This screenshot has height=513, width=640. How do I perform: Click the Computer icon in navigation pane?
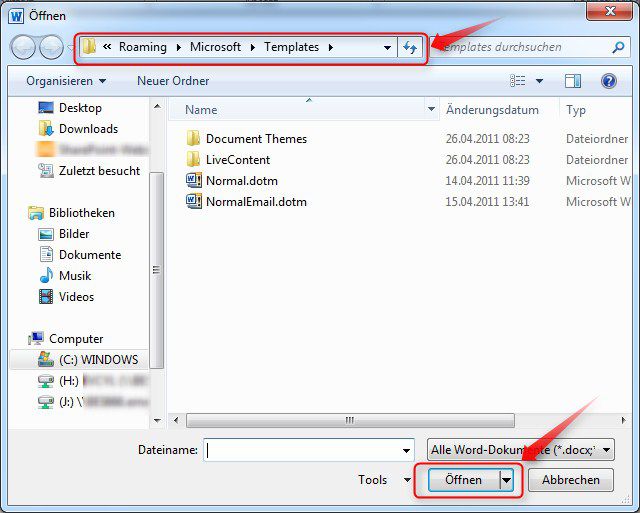click(36, 338)
